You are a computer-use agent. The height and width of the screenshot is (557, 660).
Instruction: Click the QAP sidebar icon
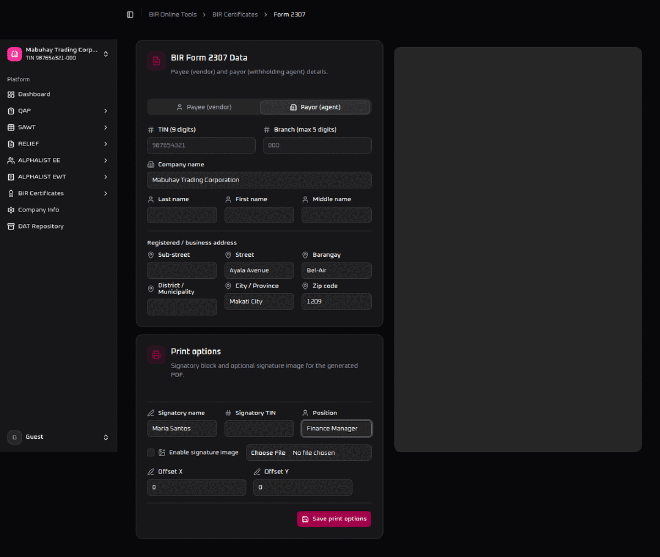pyautogui.click(x=11, y=111)
